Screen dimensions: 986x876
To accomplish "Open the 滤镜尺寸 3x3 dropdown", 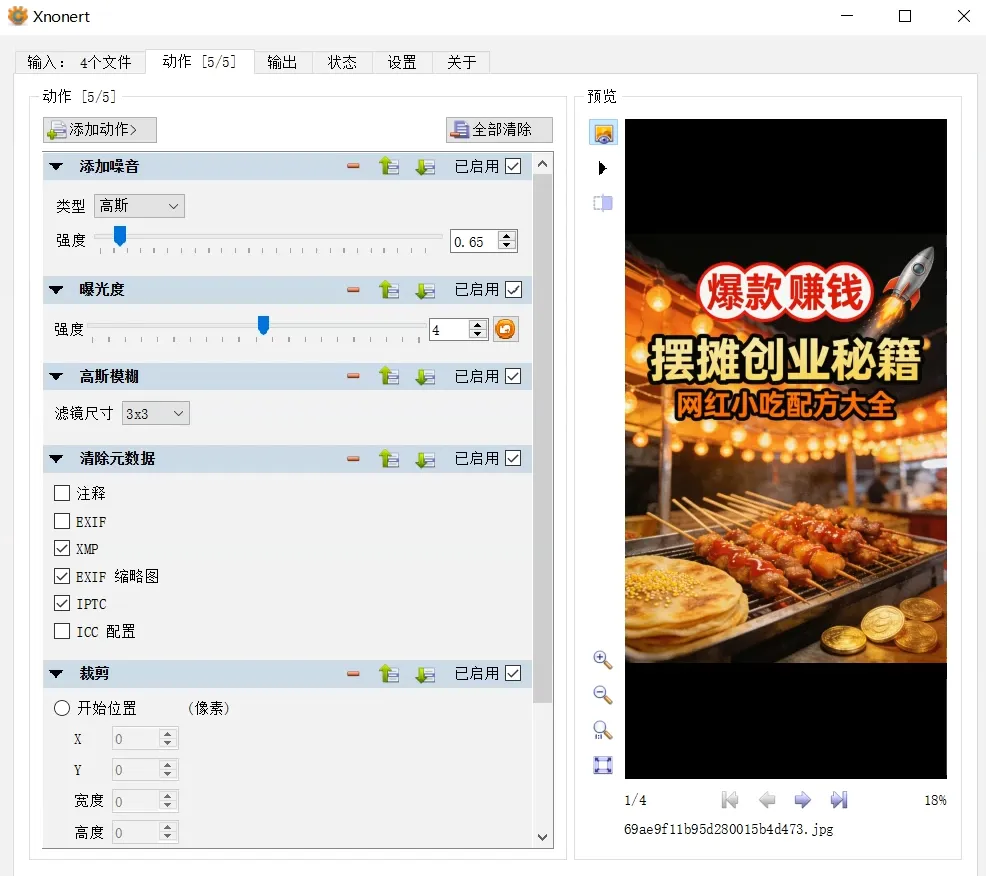I will click(155, 413).
